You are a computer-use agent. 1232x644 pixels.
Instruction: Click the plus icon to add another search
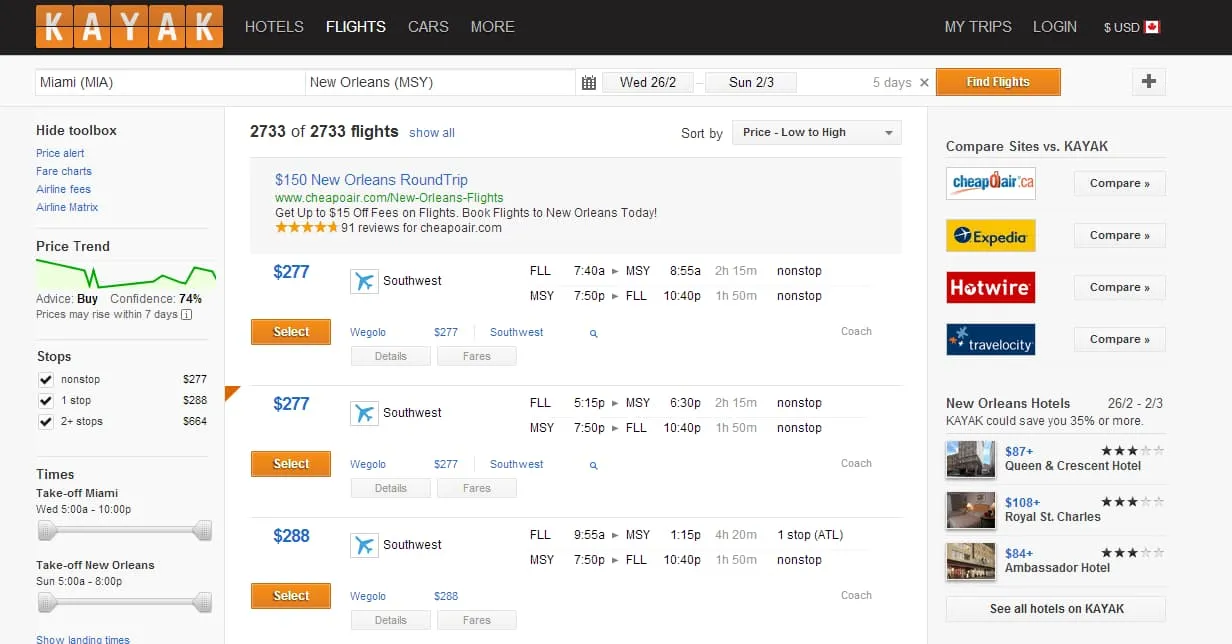click(x=1148, y=82)
